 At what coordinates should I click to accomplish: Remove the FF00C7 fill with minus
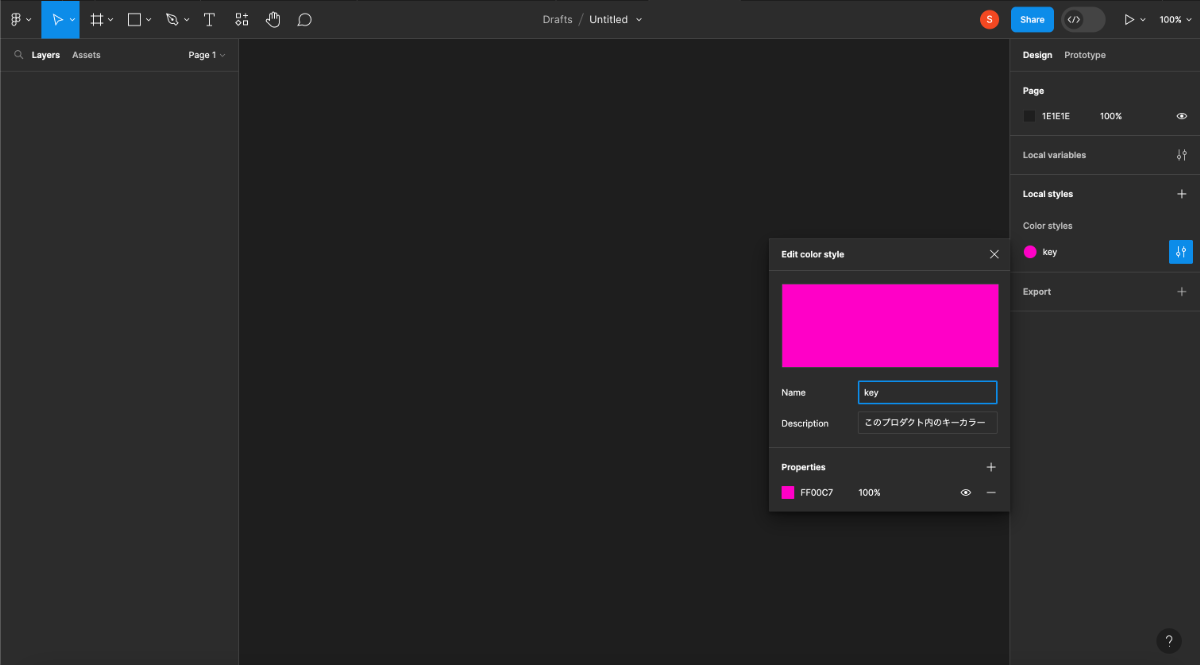[x=991, y=492]
